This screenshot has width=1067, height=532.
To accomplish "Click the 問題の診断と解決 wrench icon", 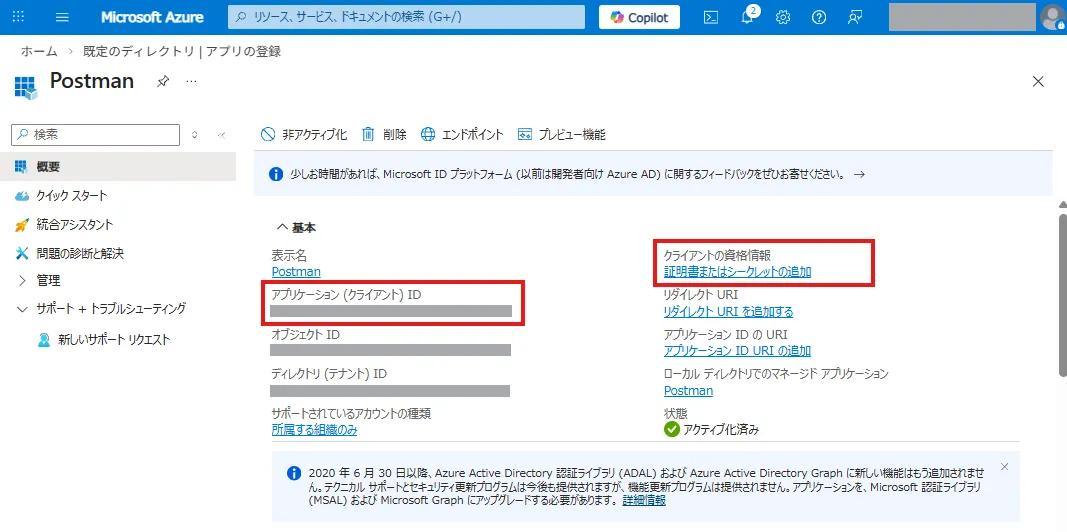I will coord(21,253).
